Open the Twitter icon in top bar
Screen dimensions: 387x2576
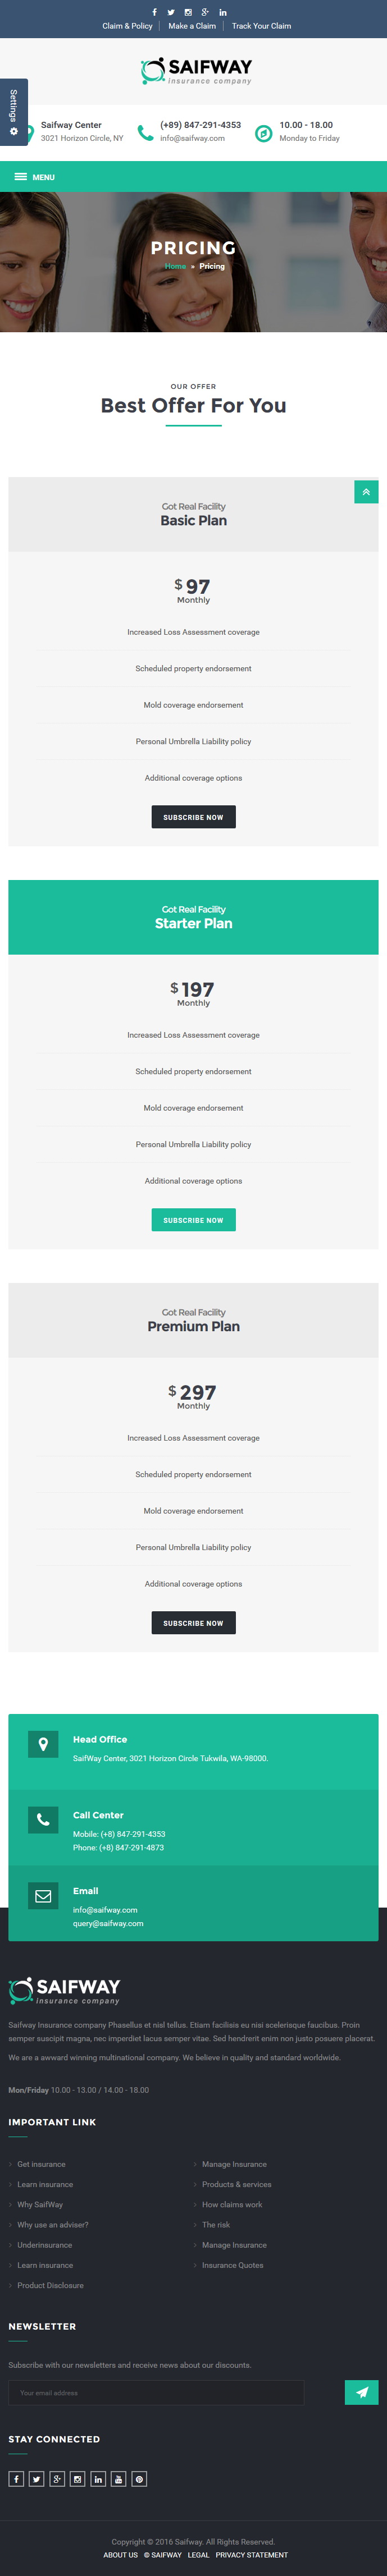tap(171, 12)
